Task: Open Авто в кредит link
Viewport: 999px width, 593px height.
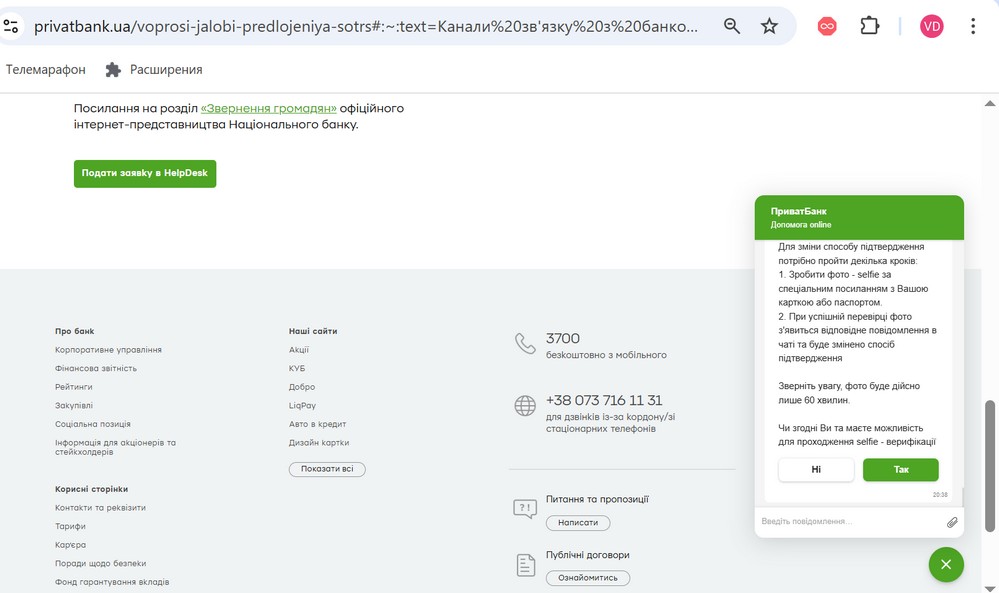Action: pos(317,424)
